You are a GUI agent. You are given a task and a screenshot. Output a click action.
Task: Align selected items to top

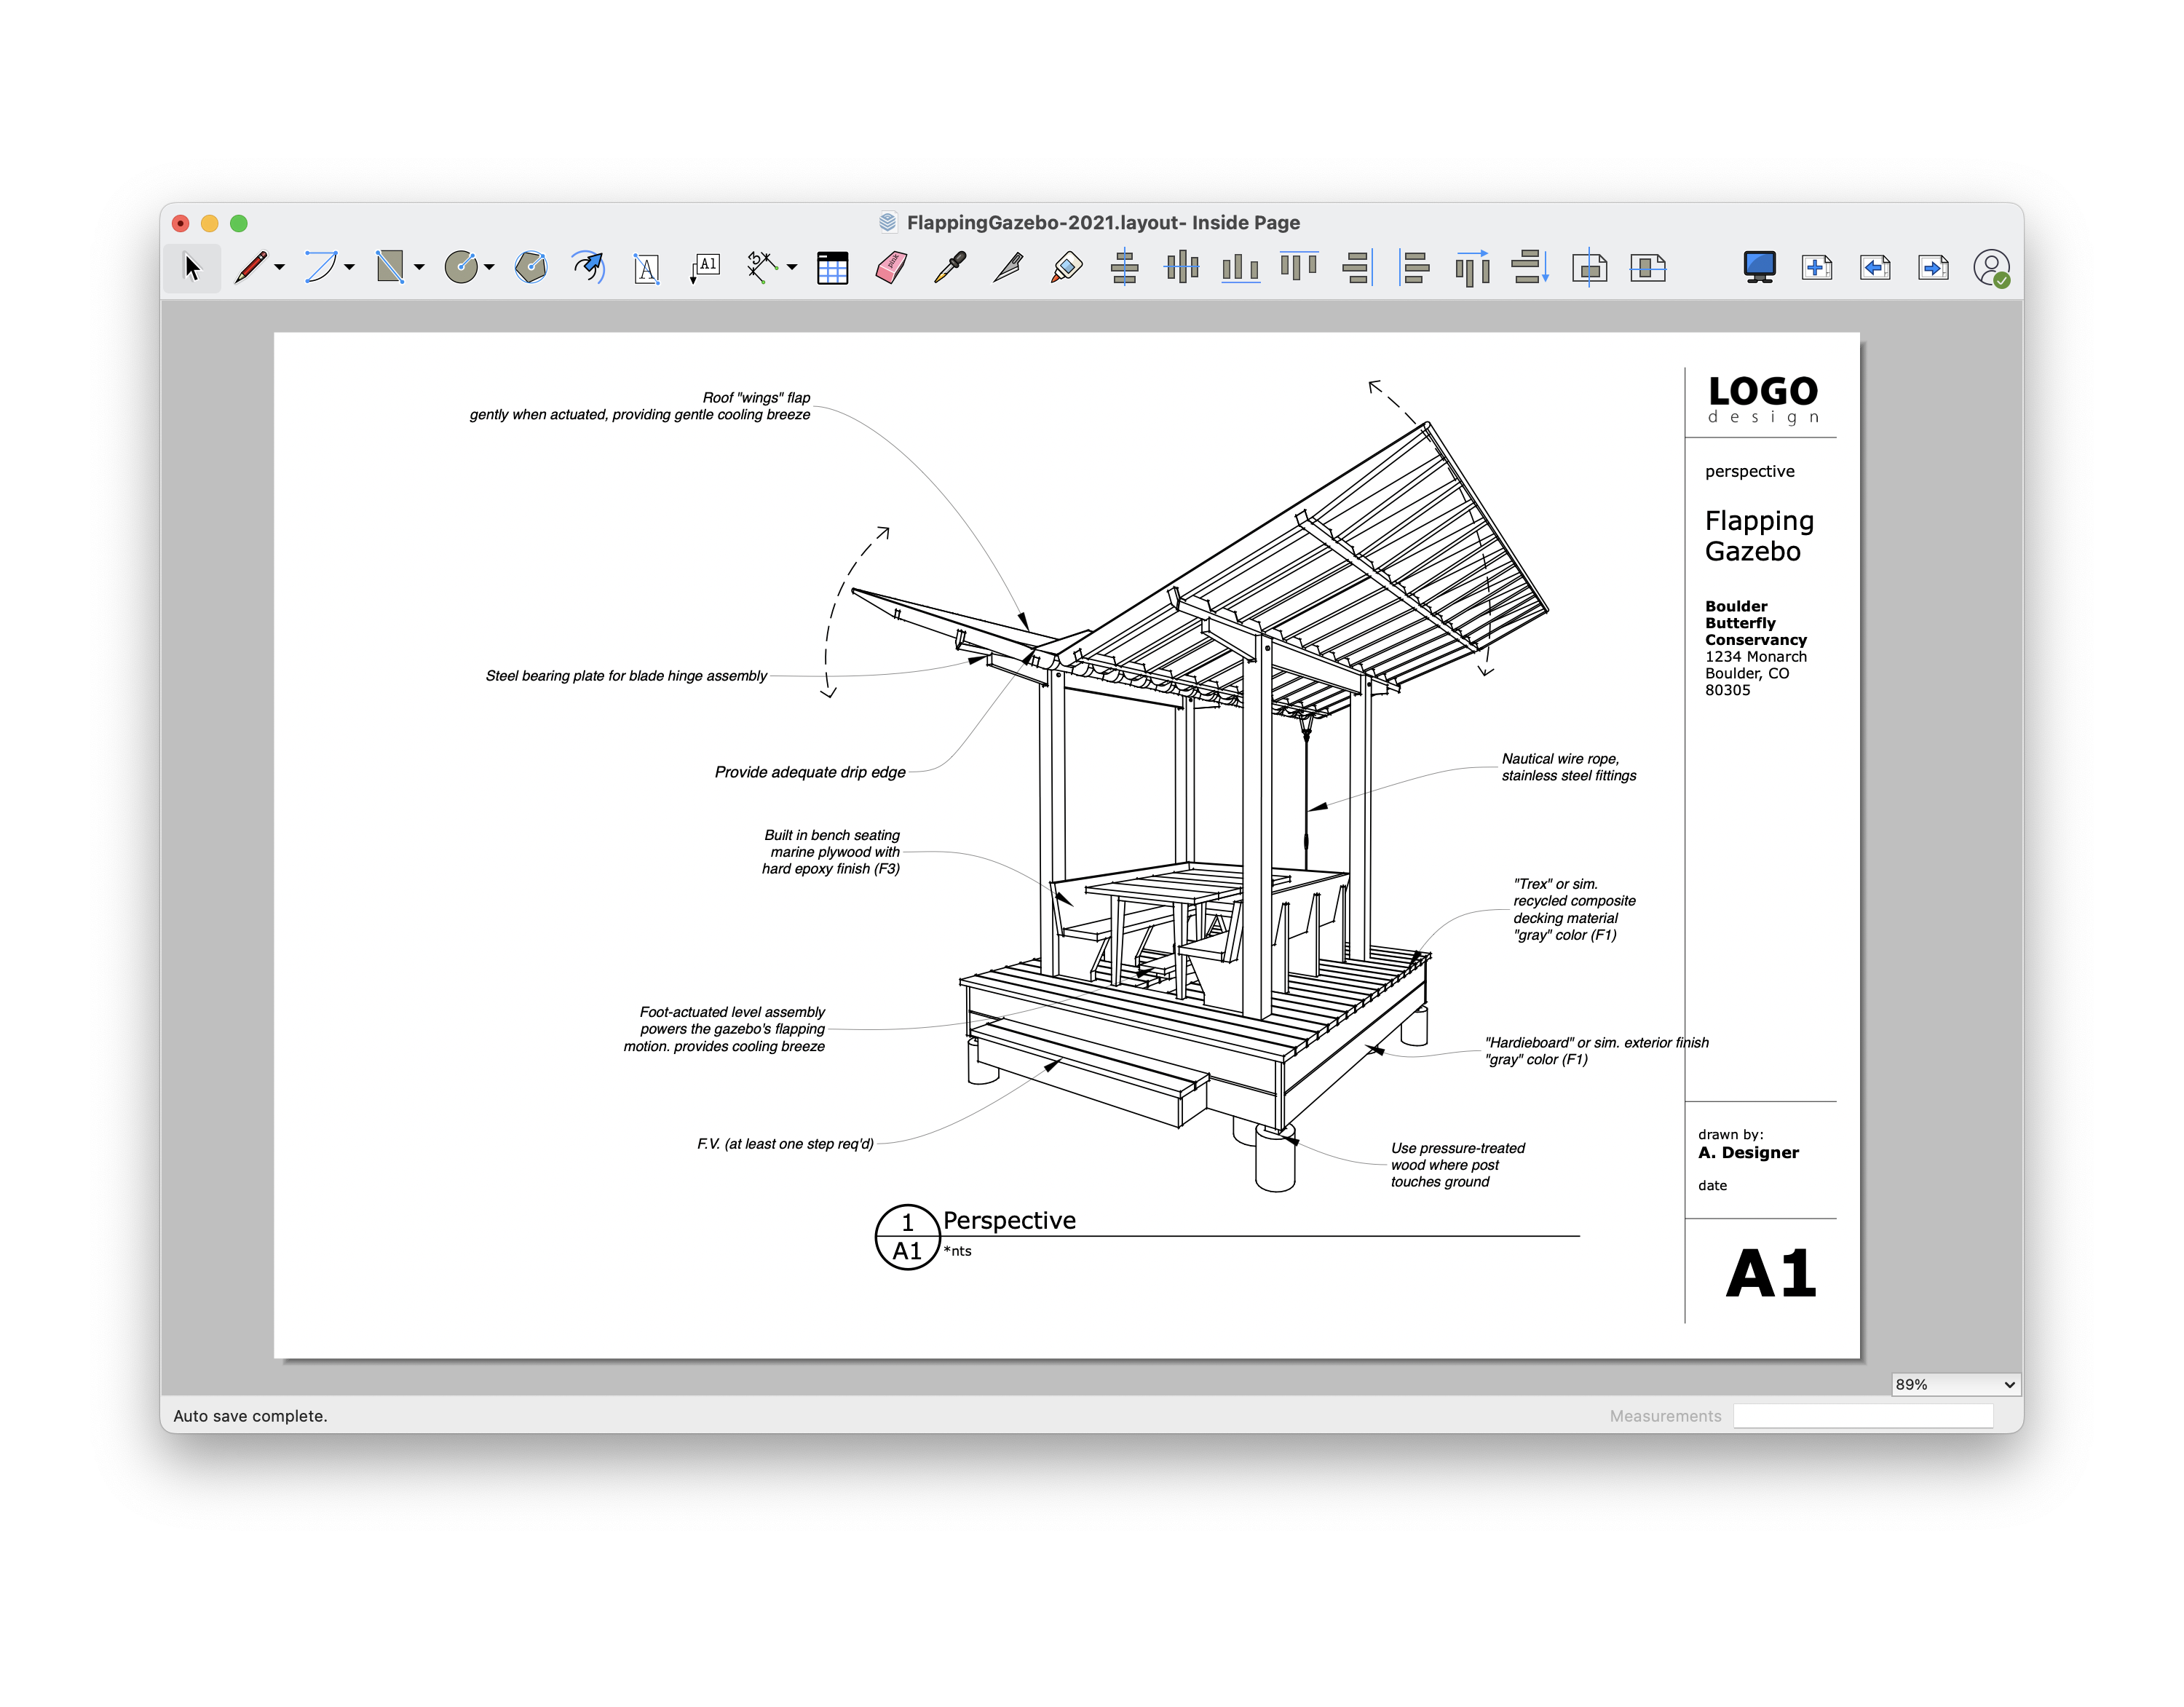pos(1299,267)
